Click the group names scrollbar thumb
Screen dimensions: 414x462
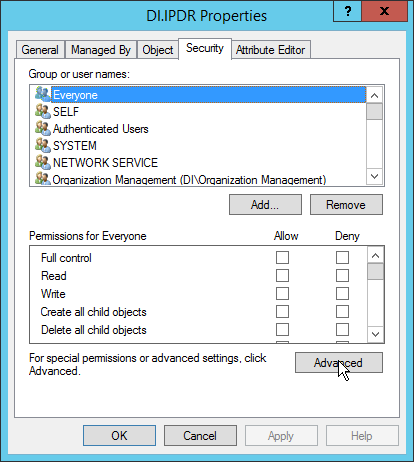(374, 111)
